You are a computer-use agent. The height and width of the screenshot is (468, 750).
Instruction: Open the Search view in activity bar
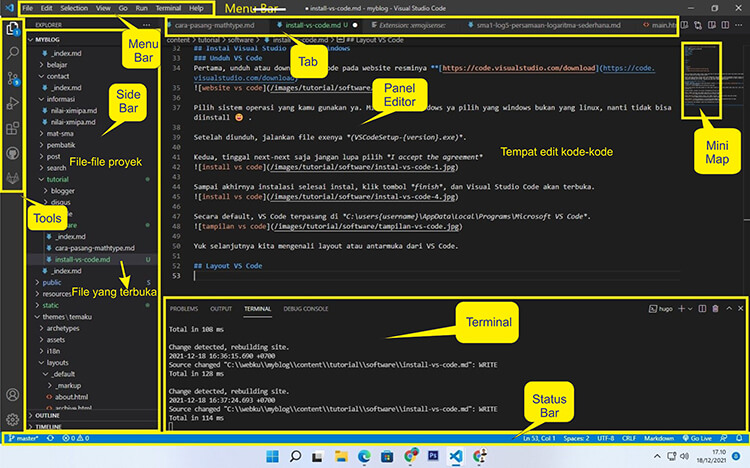(12, 53)
